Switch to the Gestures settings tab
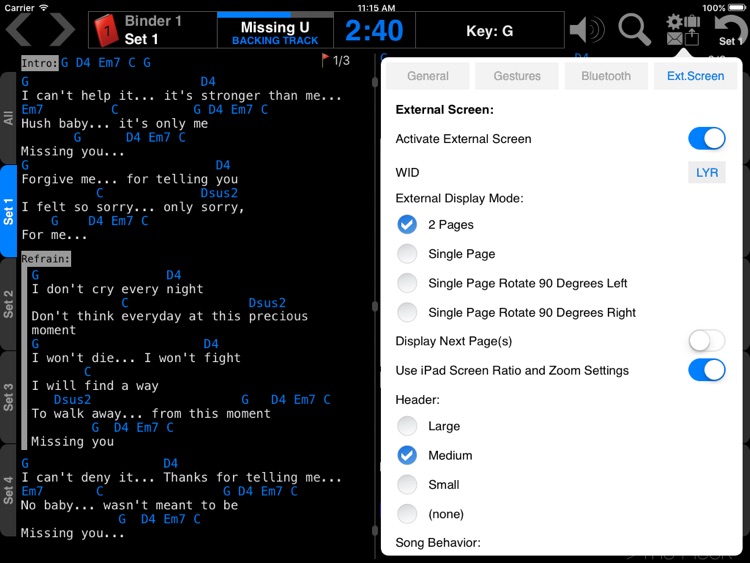This screenshot has width=750, height=563. (x=517, y=76)
